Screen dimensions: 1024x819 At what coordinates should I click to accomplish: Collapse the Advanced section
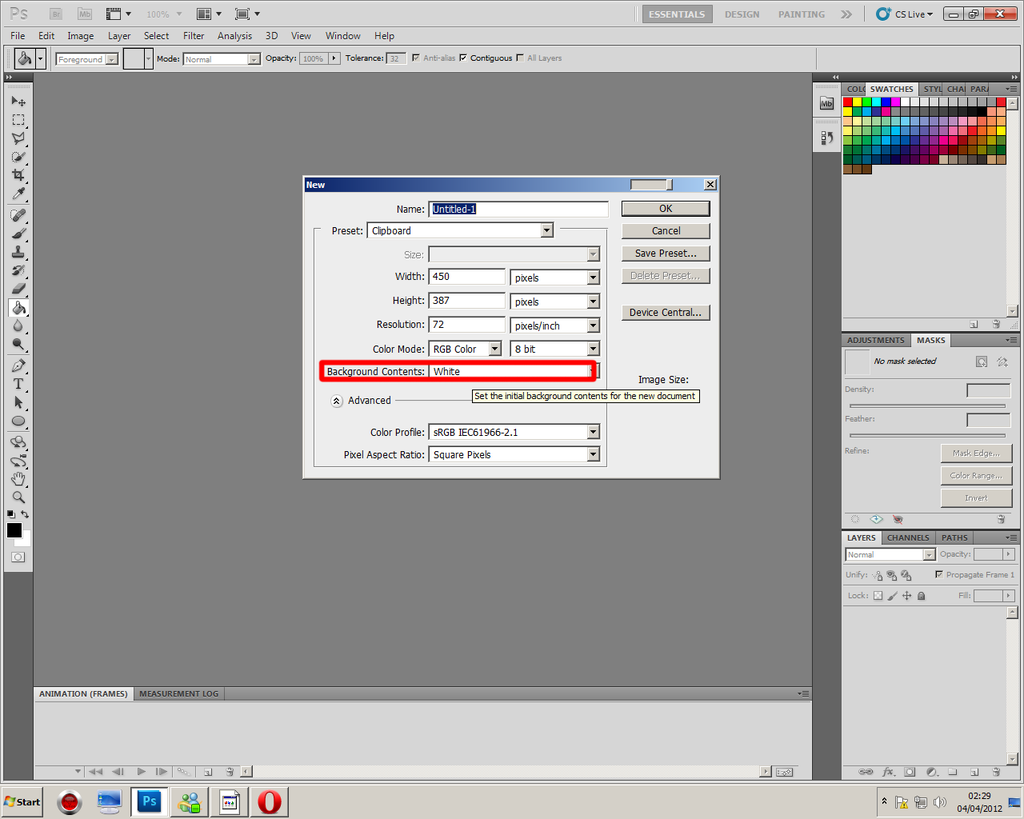pyautogui.click(x=337, y=400)
